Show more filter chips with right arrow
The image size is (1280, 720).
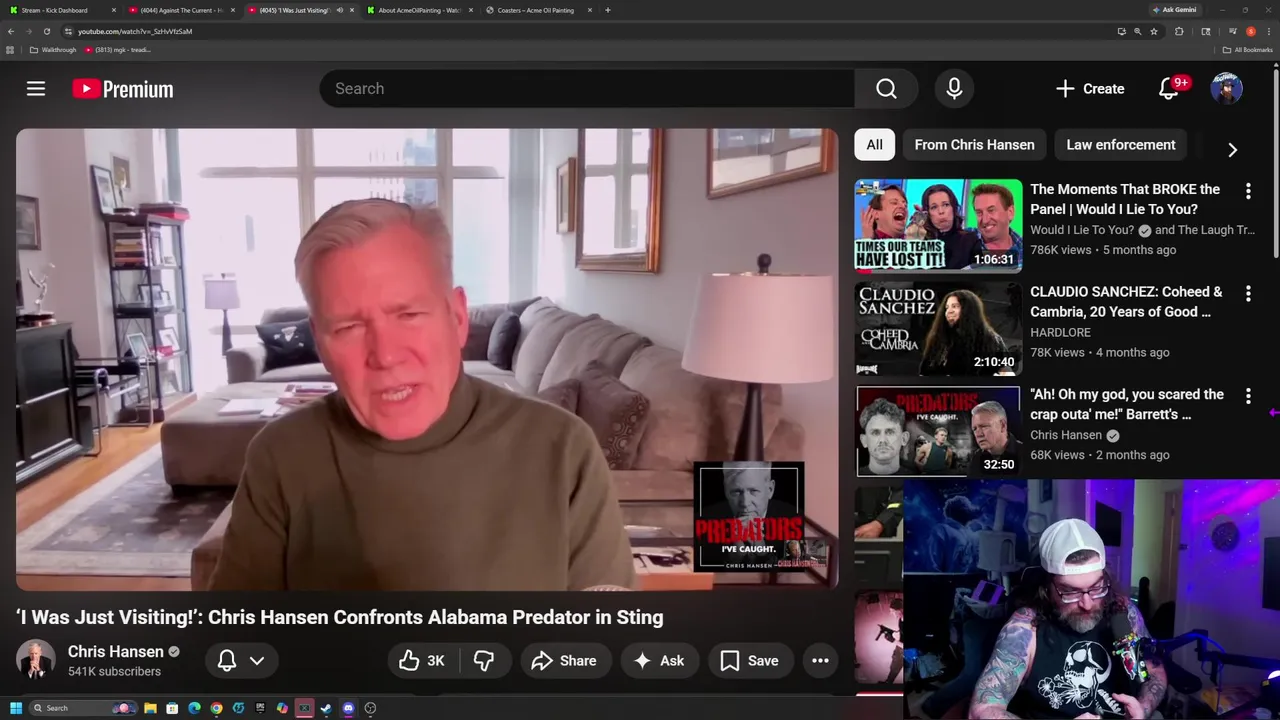point(1232,150)
